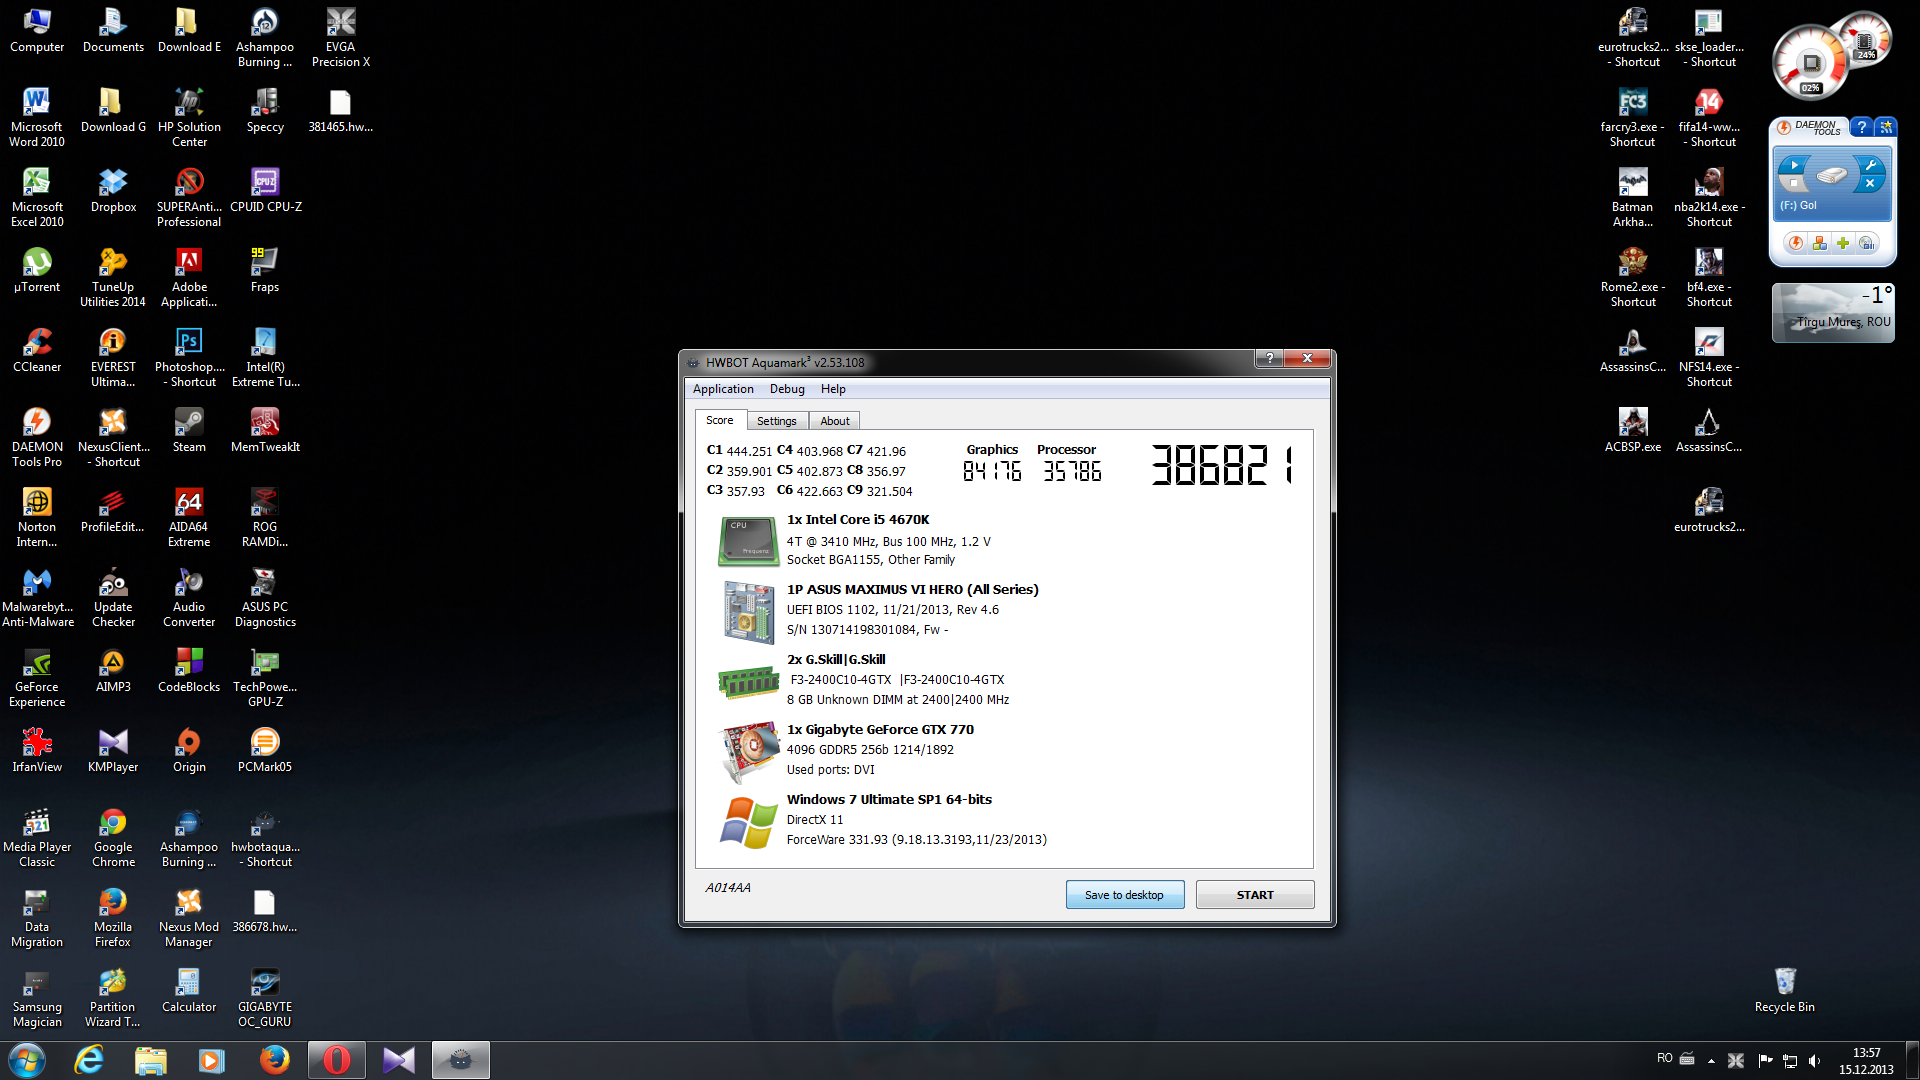
Task: Select the CodeBlocks desktop icon
Action: (x=189, y=671)
